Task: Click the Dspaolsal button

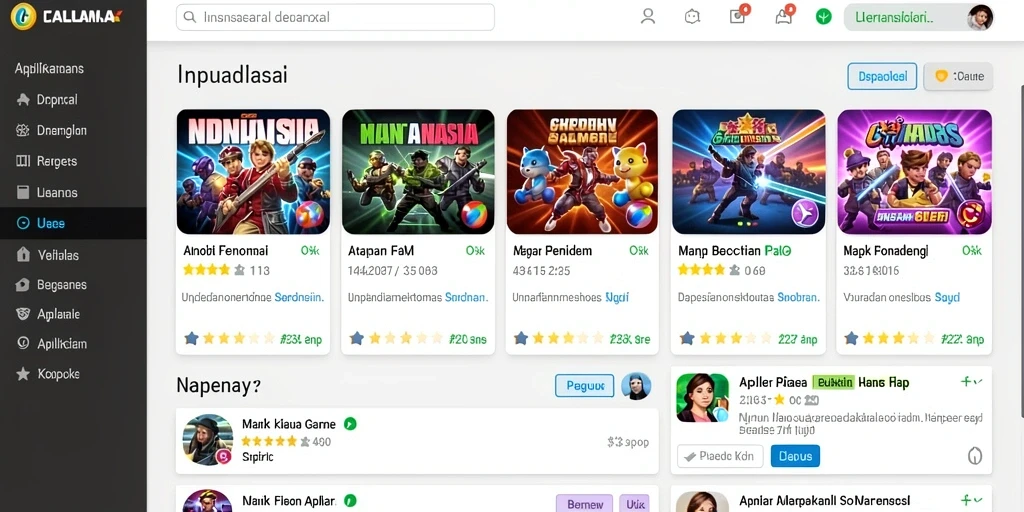Action: (x=882, y=76)
